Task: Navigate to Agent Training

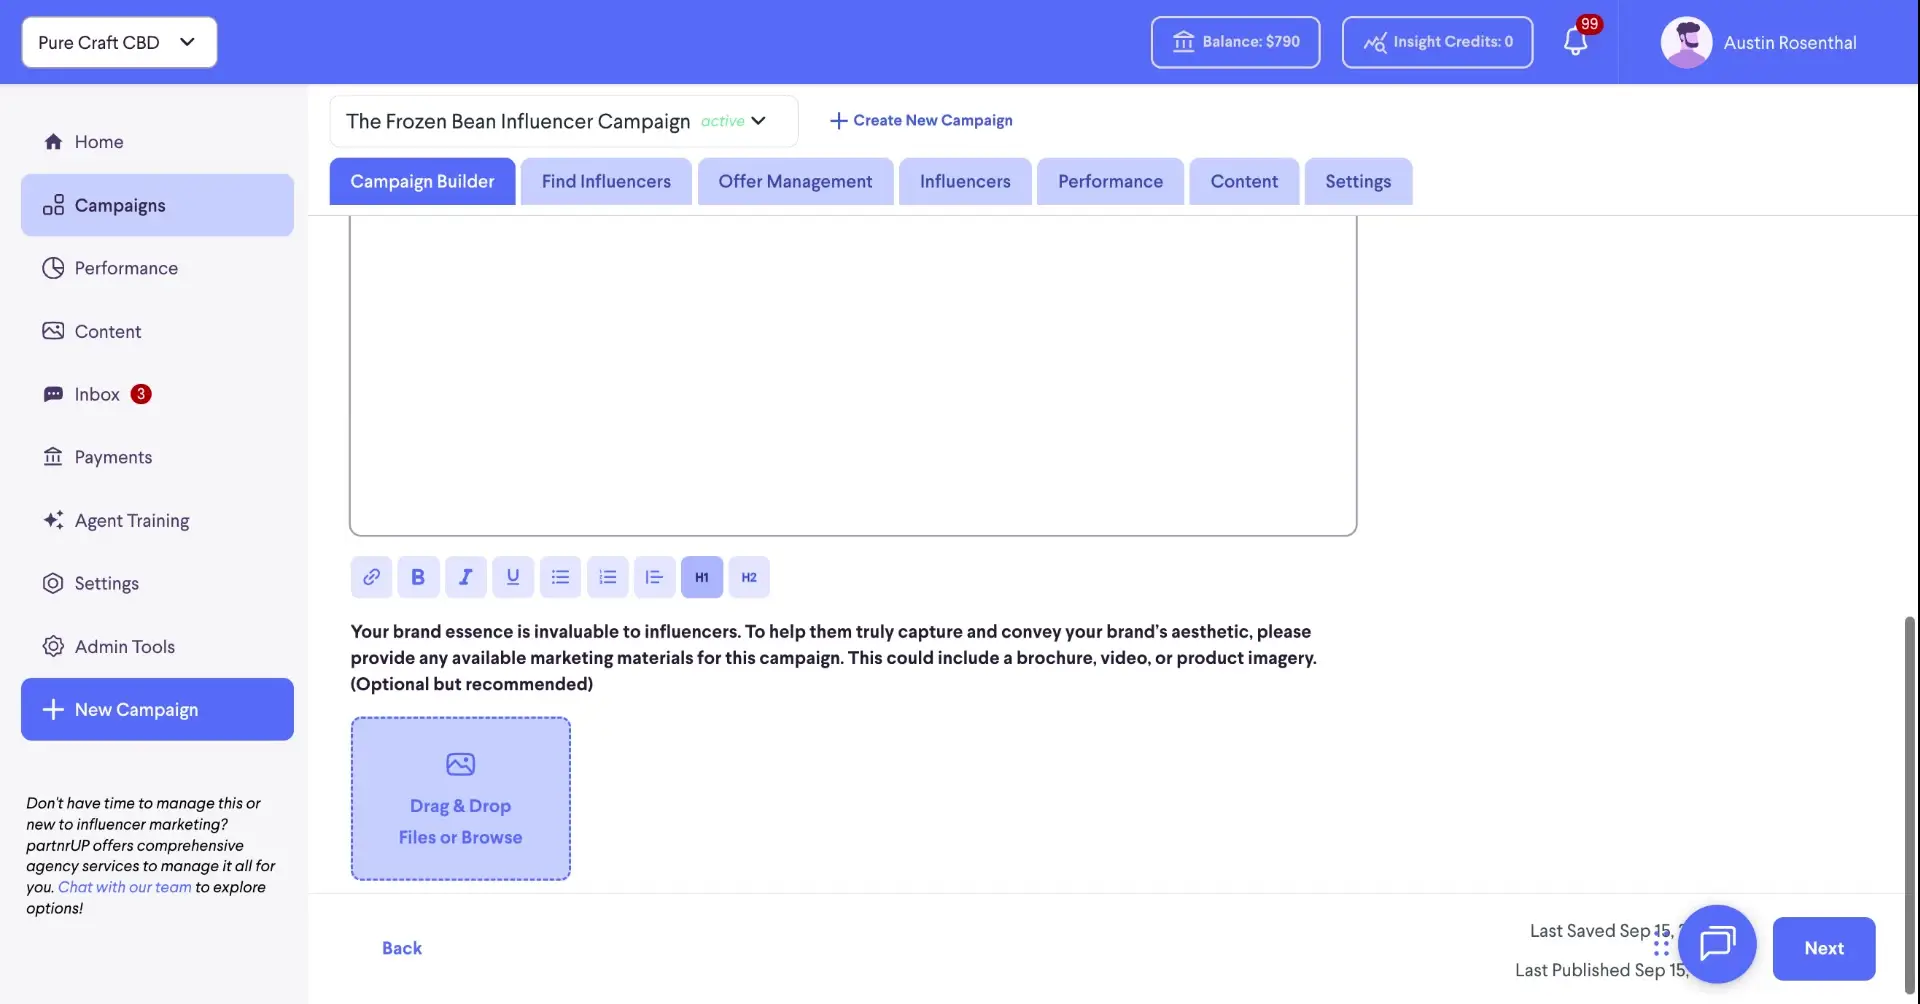Action: [x=131, y=520]
